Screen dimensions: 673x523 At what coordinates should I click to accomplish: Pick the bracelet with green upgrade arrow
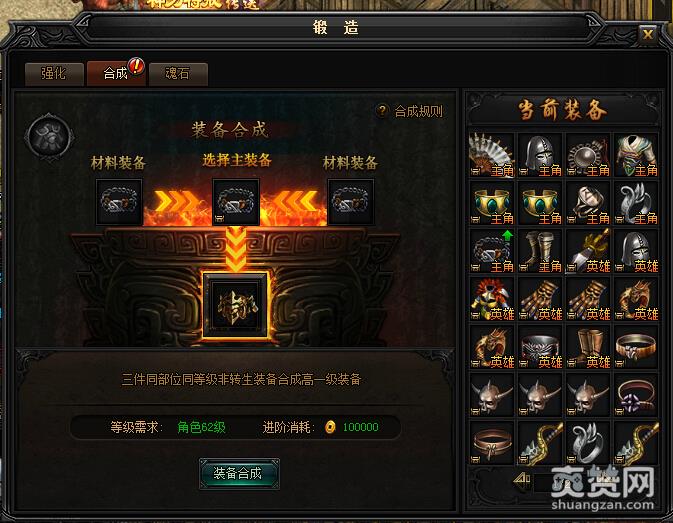492,251
